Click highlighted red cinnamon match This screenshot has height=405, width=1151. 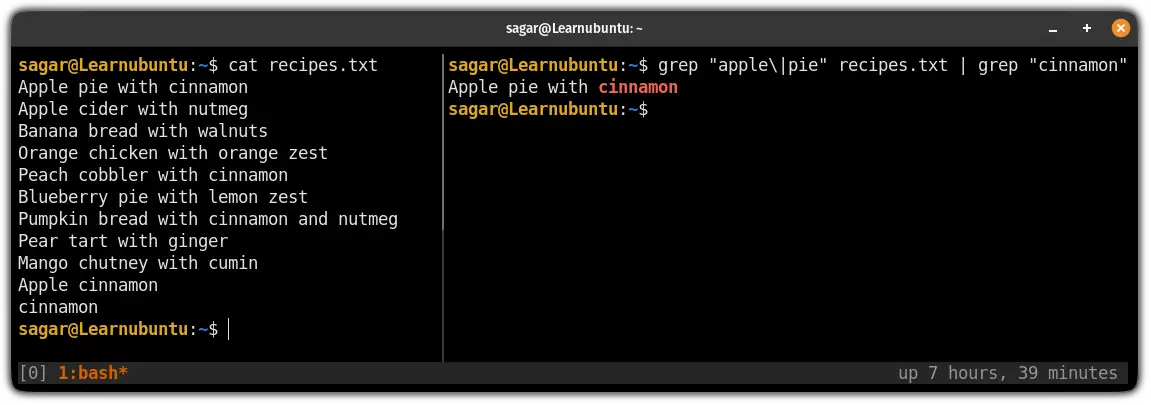pos(638,87)
